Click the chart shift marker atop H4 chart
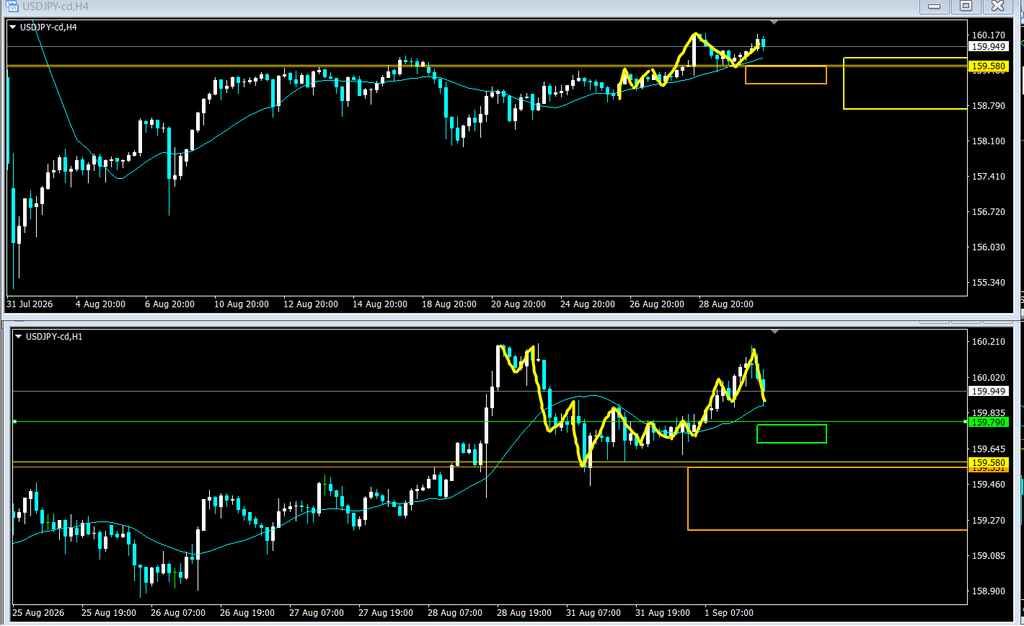 (774, 22)
